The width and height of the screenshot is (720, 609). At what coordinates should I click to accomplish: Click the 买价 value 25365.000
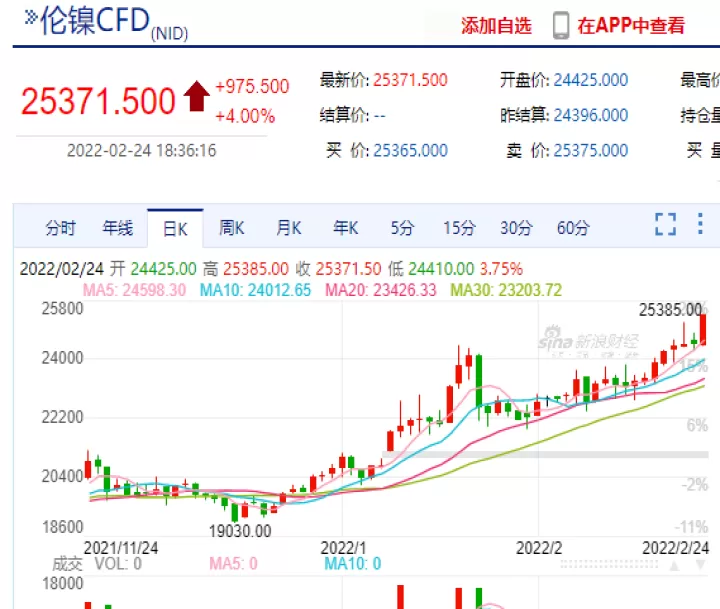[x=411, y=151]
